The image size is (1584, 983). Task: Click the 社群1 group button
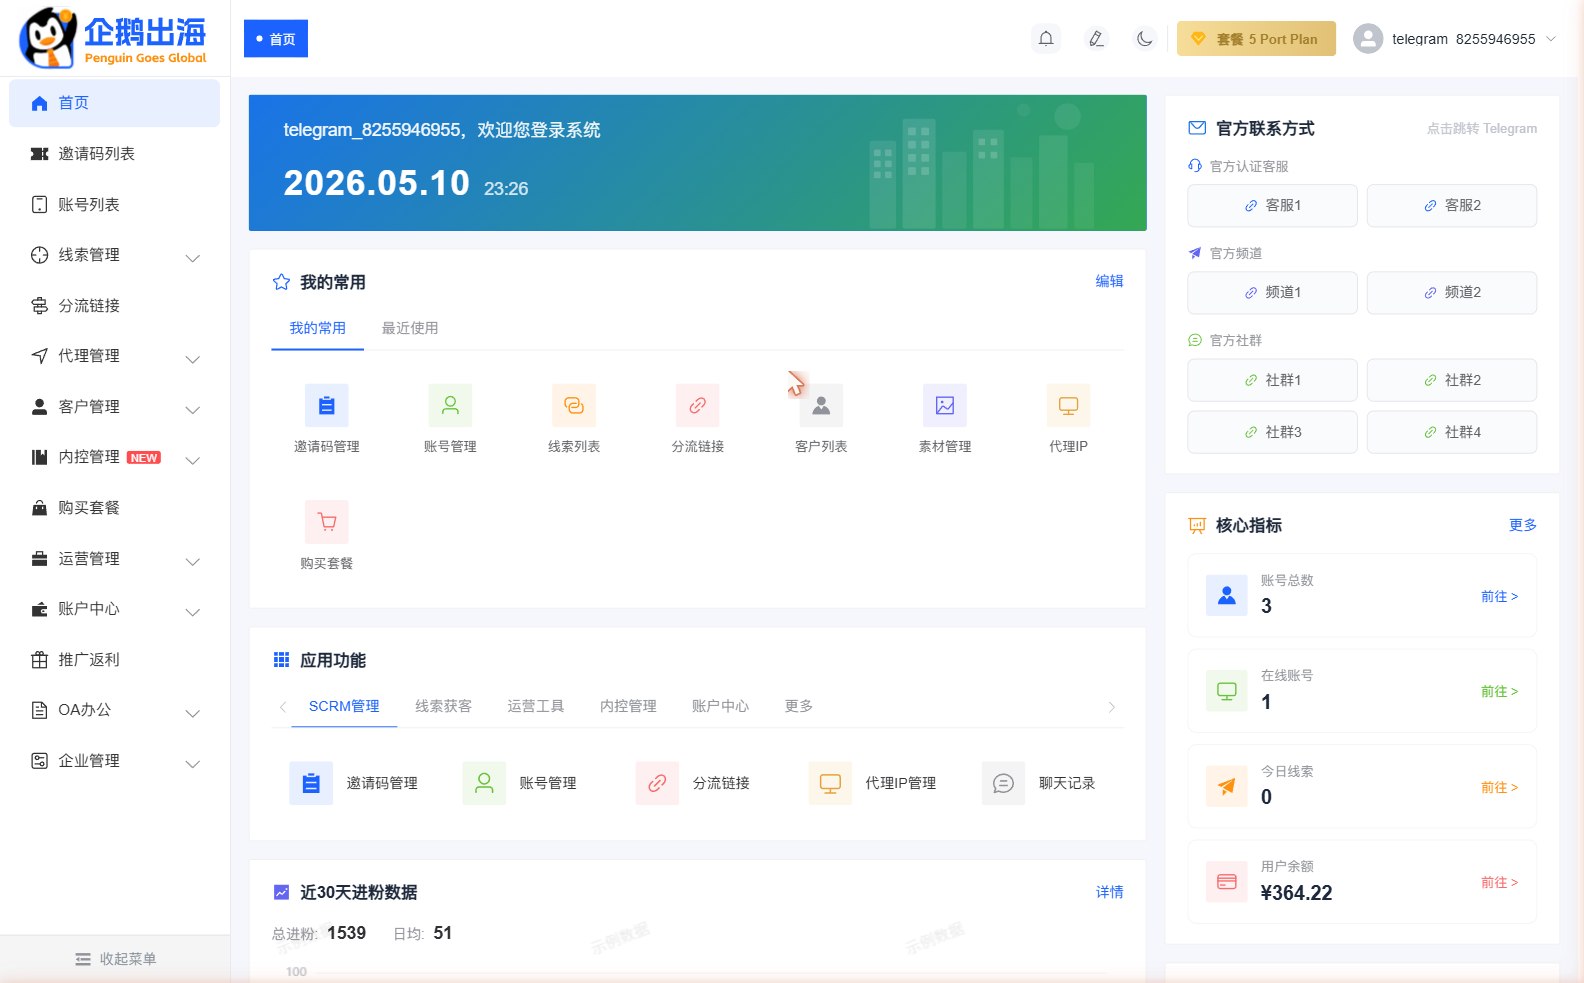click(1272, 380)
